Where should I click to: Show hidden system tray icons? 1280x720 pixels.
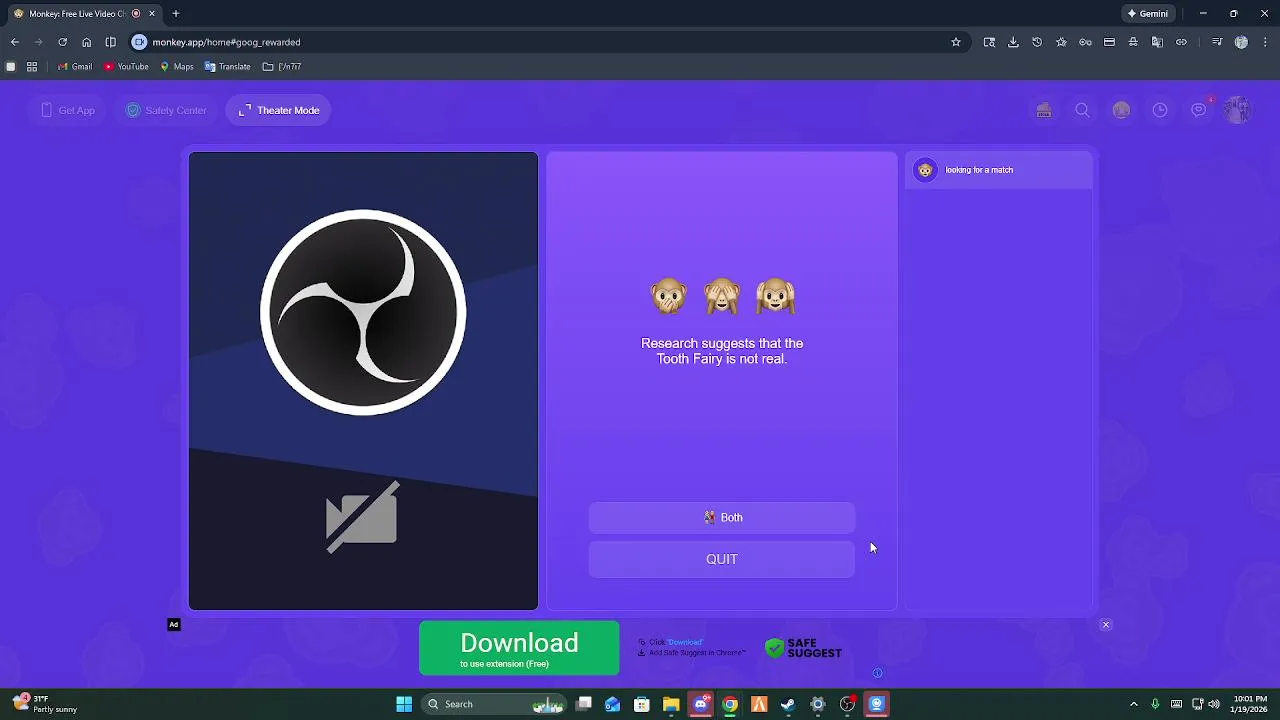click(1133, 704)
